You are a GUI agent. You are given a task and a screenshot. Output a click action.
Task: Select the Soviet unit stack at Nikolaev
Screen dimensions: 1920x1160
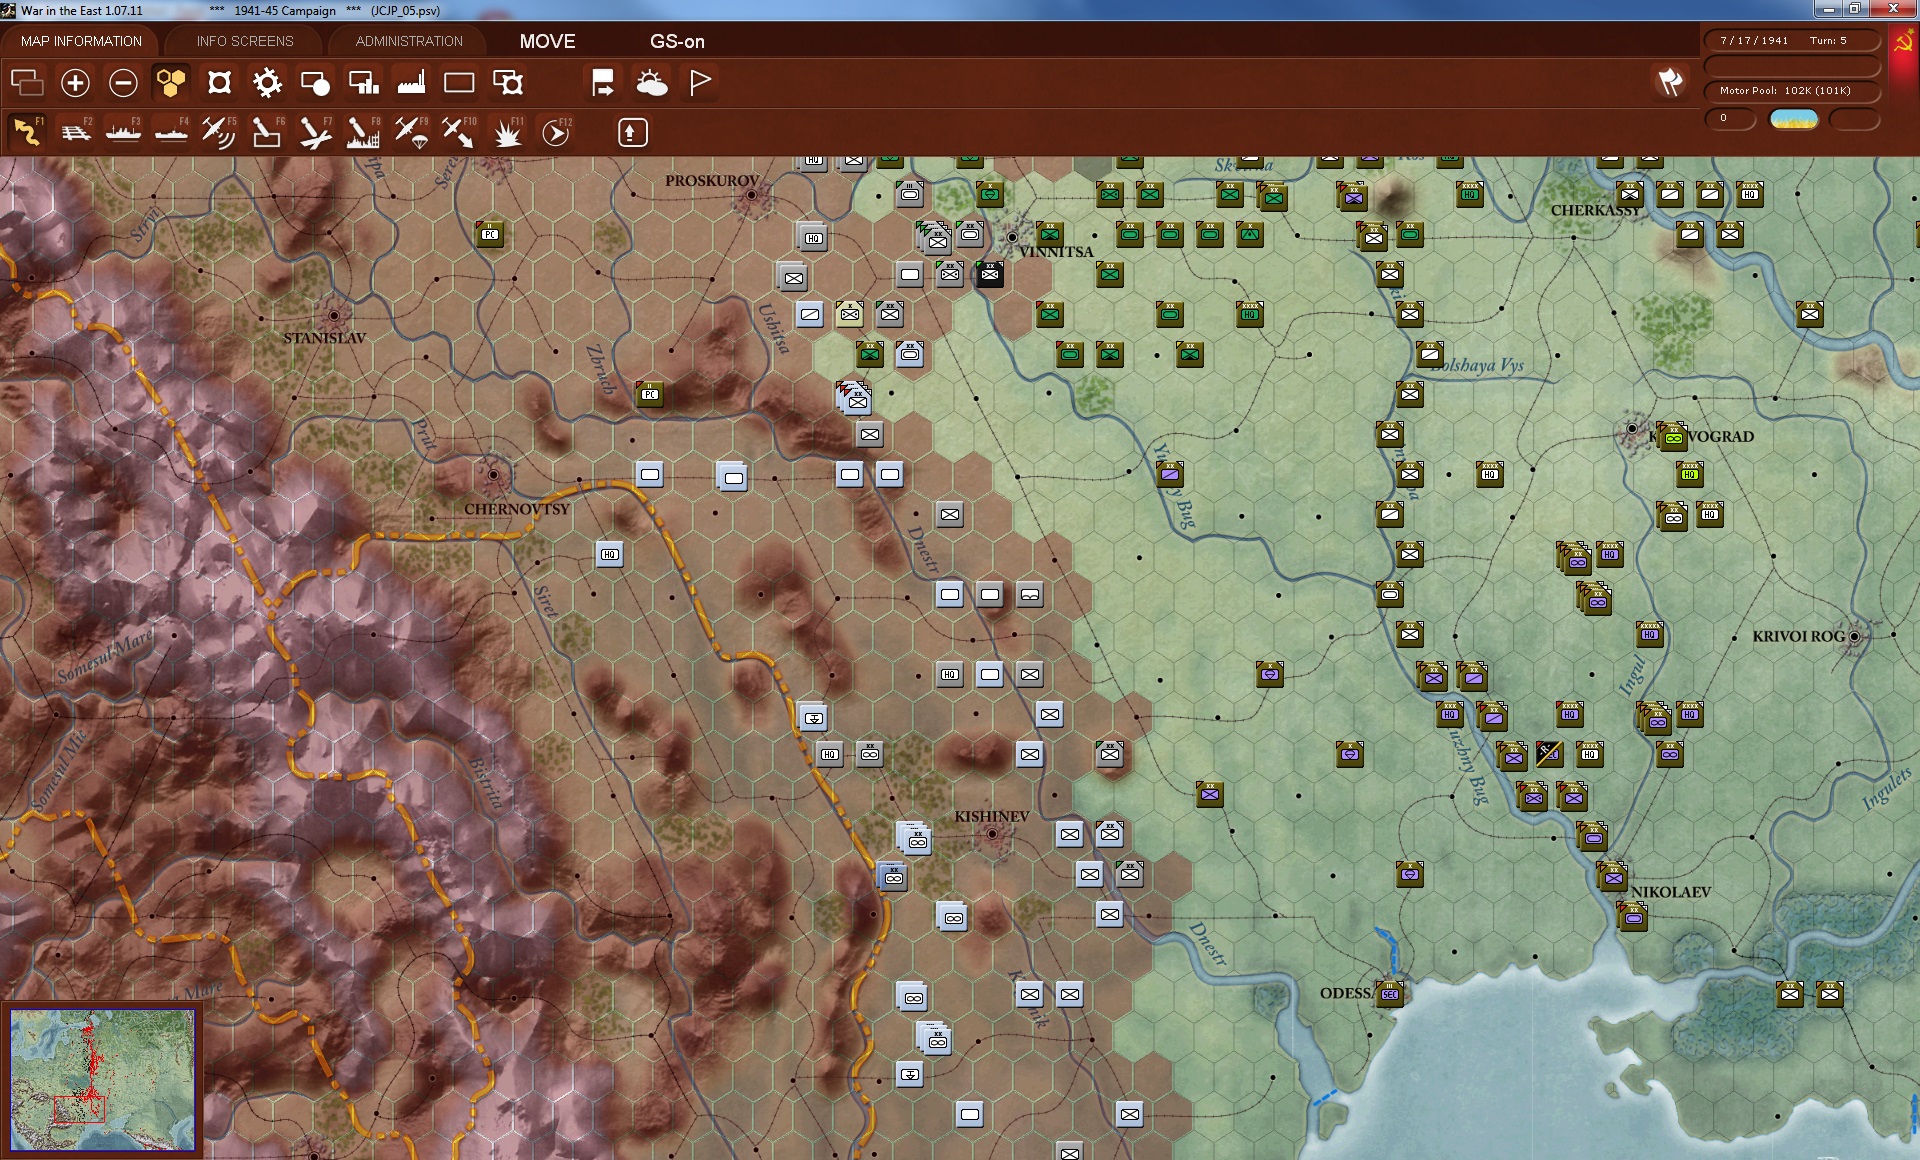1612,876
